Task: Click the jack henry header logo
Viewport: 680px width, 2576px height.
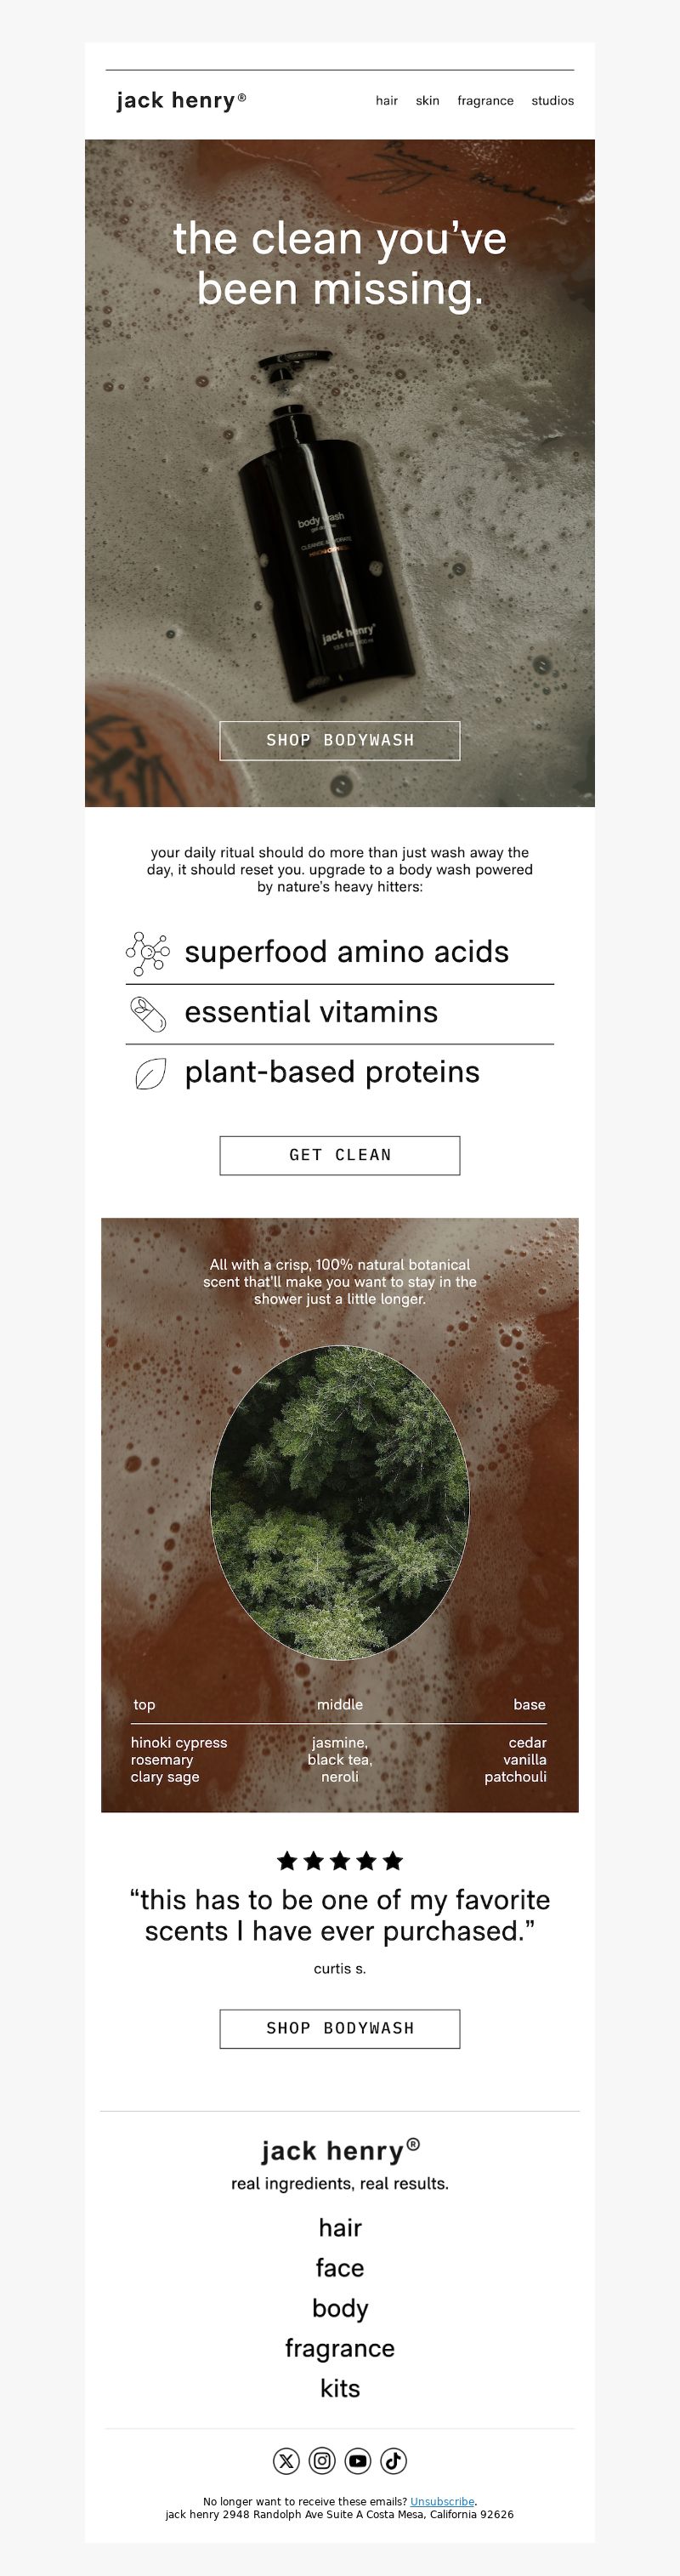Action: 181,100
